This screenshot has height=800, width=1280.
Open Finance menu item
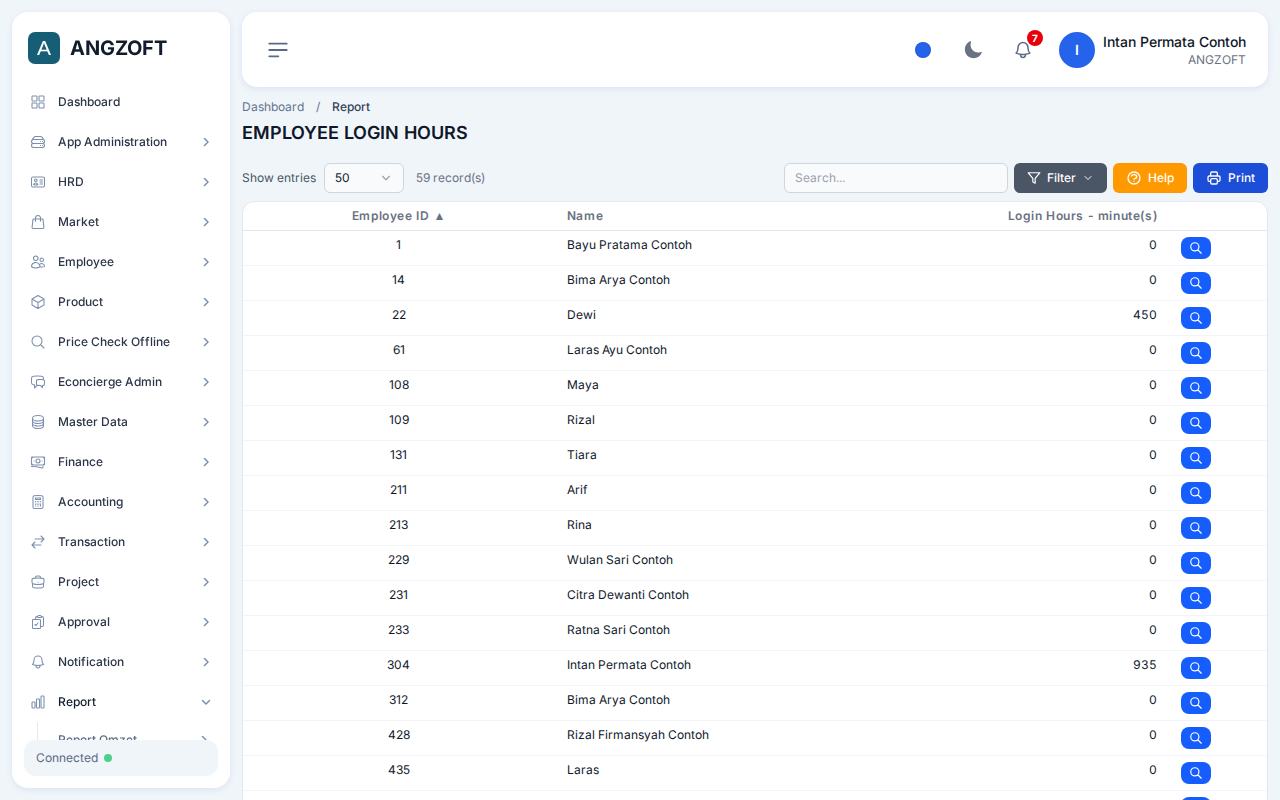[121, 462]
